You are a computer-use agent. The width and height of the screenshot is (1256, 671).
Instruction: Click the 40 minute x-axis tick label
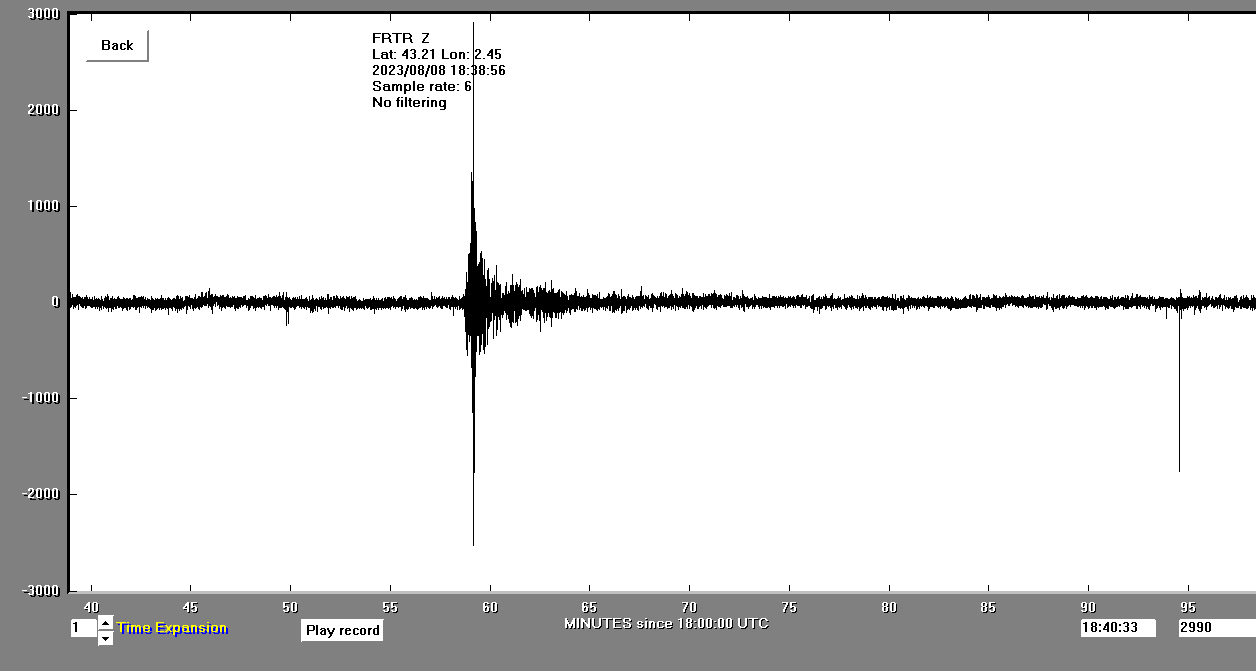click(91, 607)
